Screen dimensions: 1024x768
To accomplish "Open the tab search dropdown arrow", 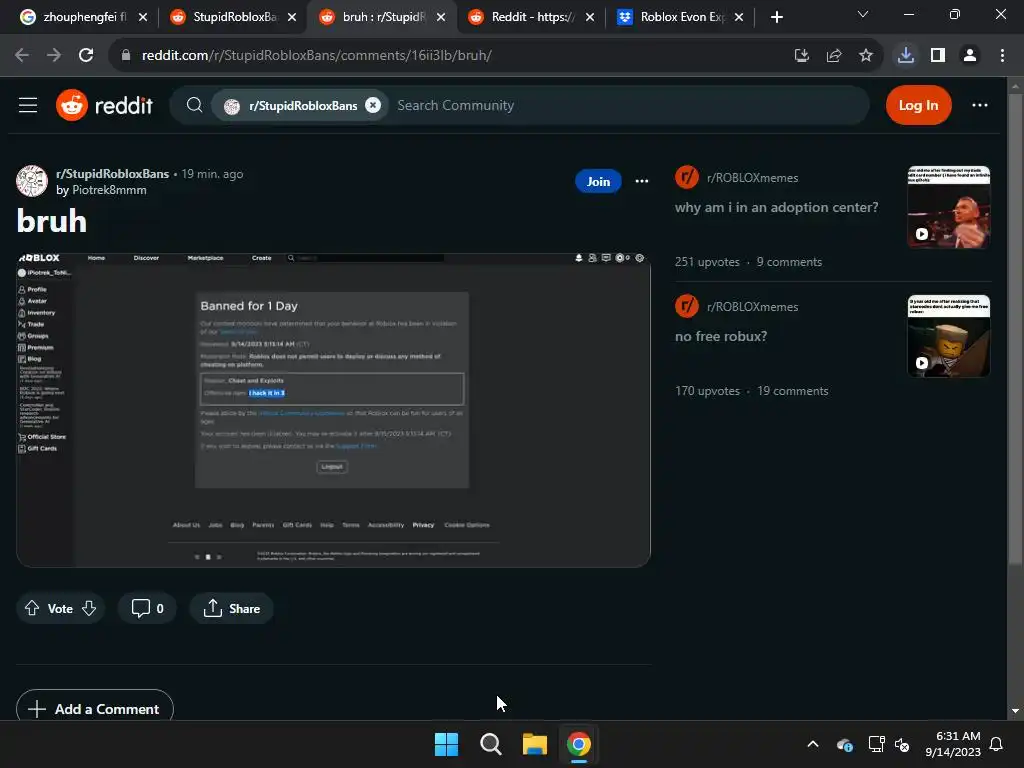I will coord(863,14).
